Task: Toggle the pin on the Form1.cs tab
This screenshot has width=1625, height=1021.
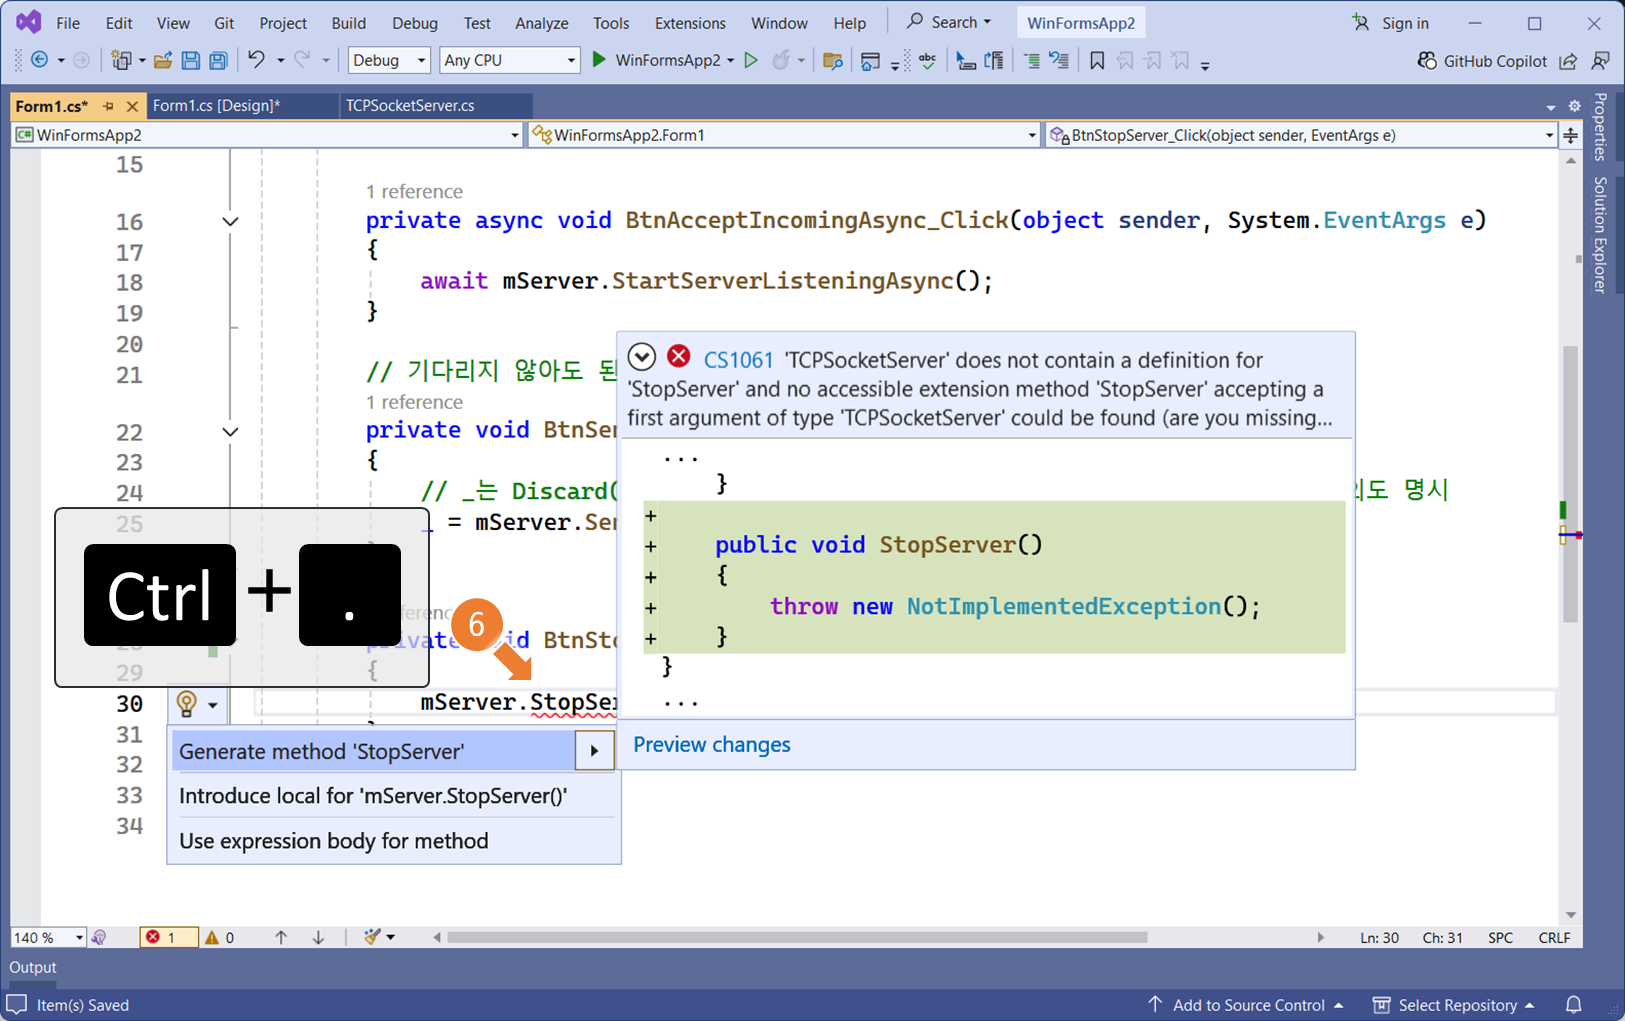Action: [108, 106]
